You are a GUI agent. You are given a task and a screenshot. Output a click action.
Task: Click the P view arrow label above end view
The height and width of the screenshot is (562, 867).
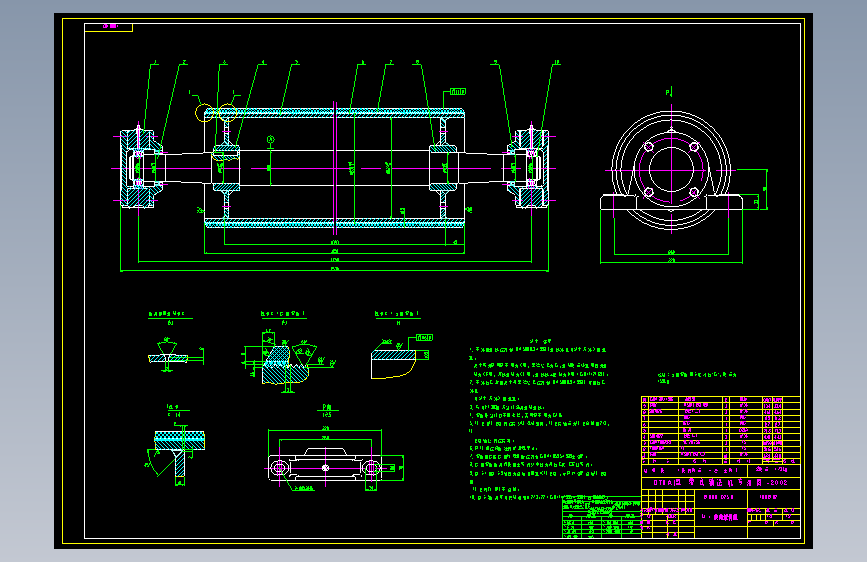[668, 92]
